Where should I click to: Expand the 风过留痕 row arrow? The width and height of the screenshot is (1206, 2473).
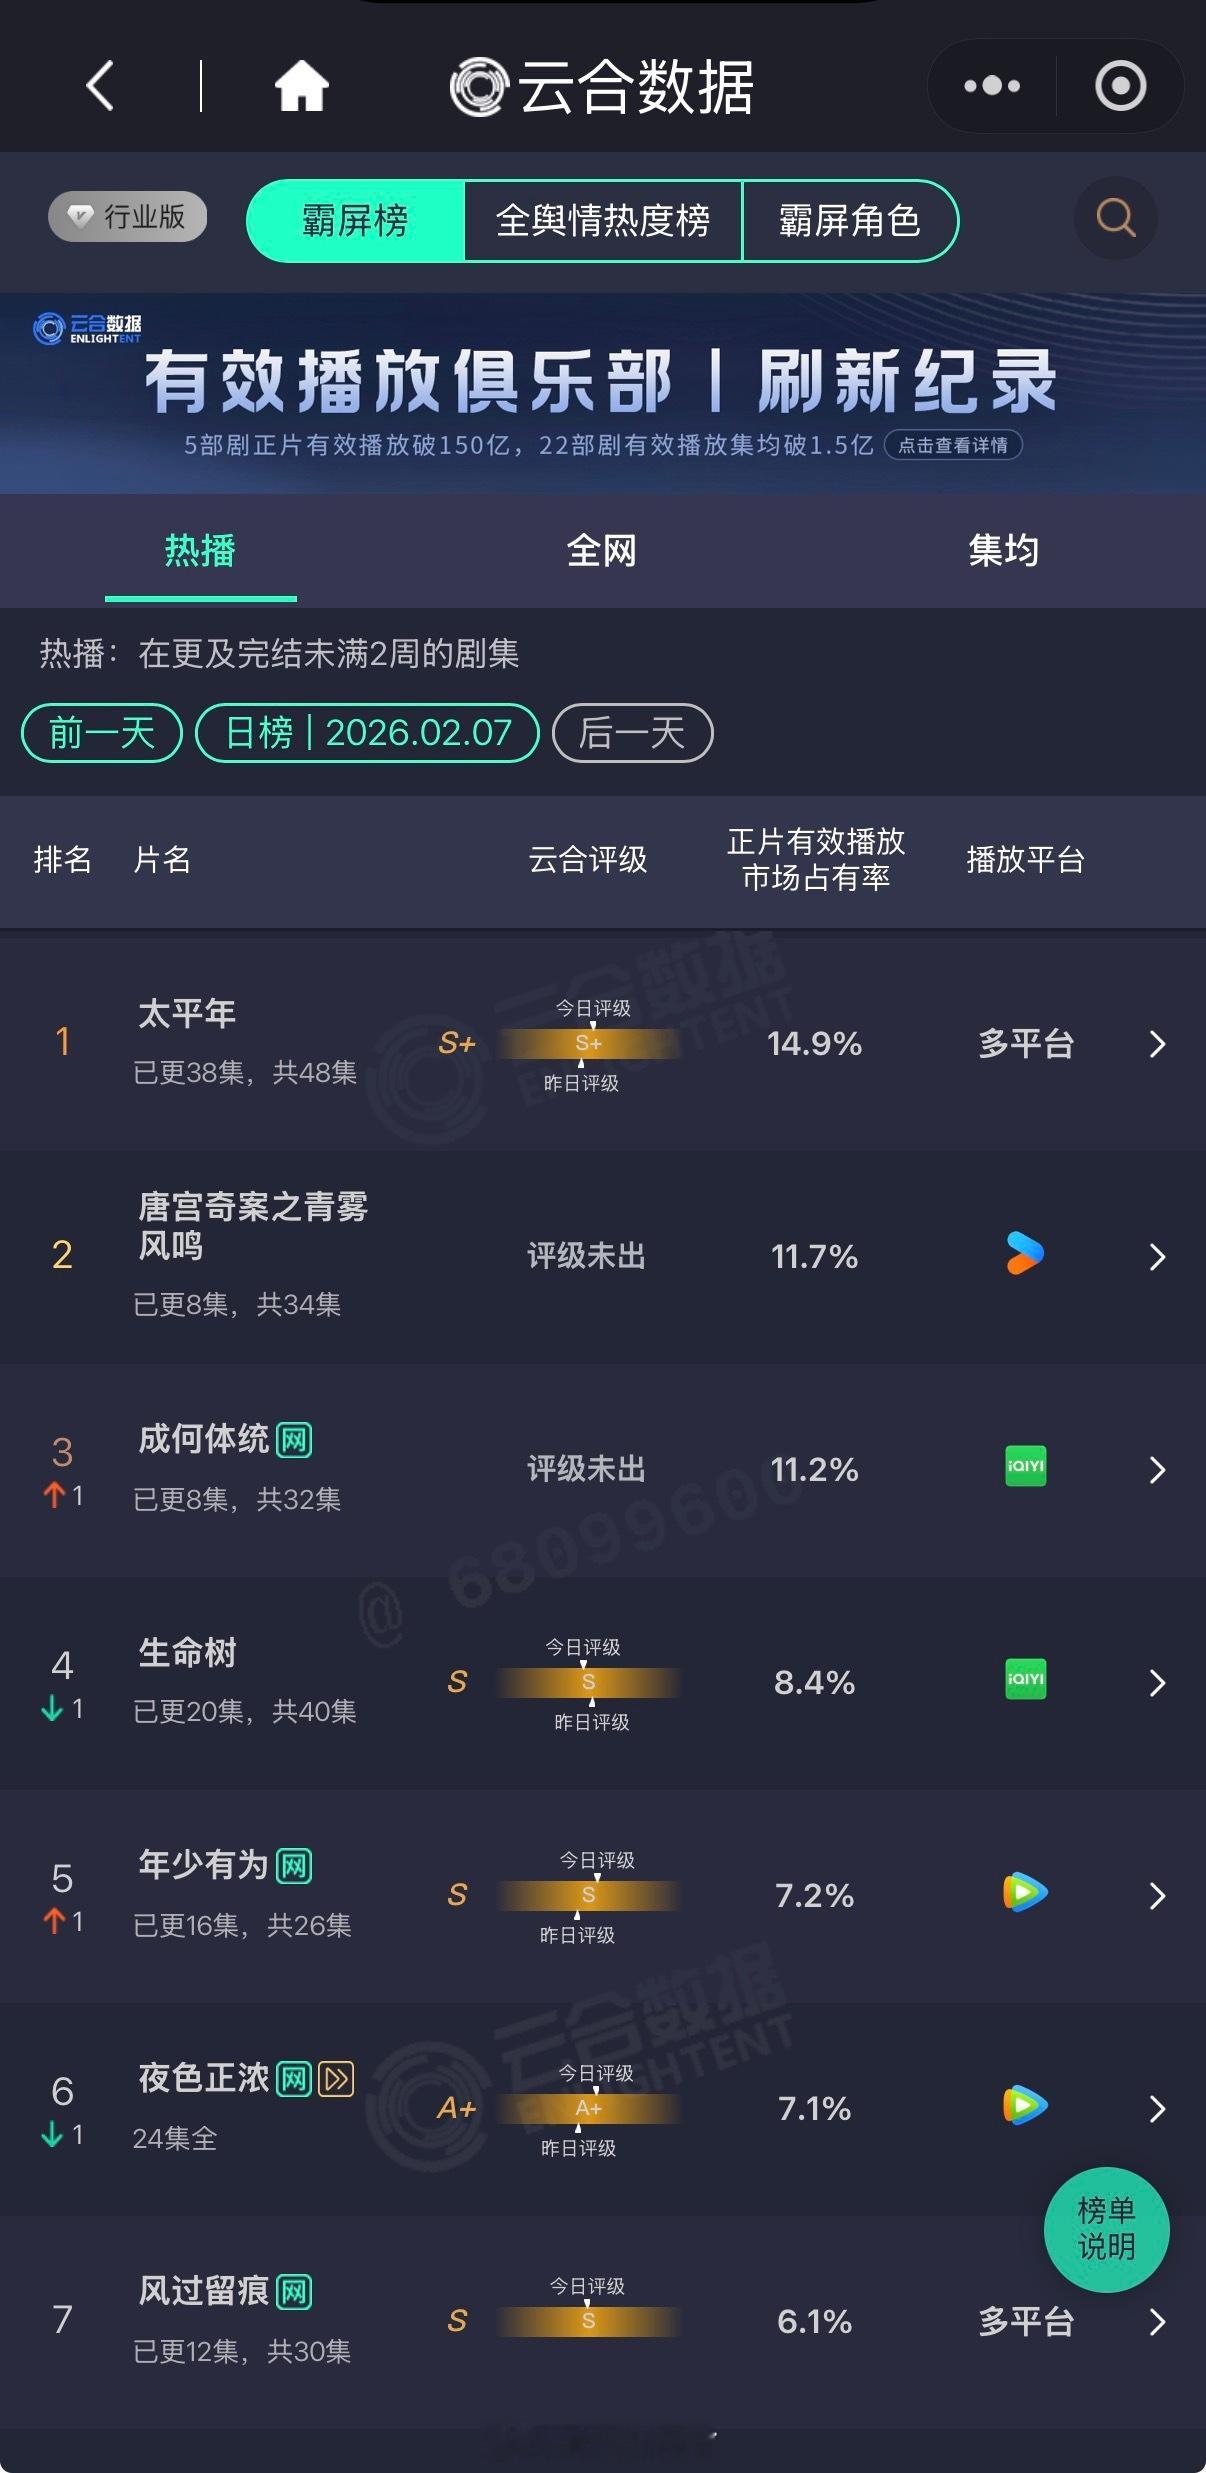pyautogui.click(x=1155, y=2322)
